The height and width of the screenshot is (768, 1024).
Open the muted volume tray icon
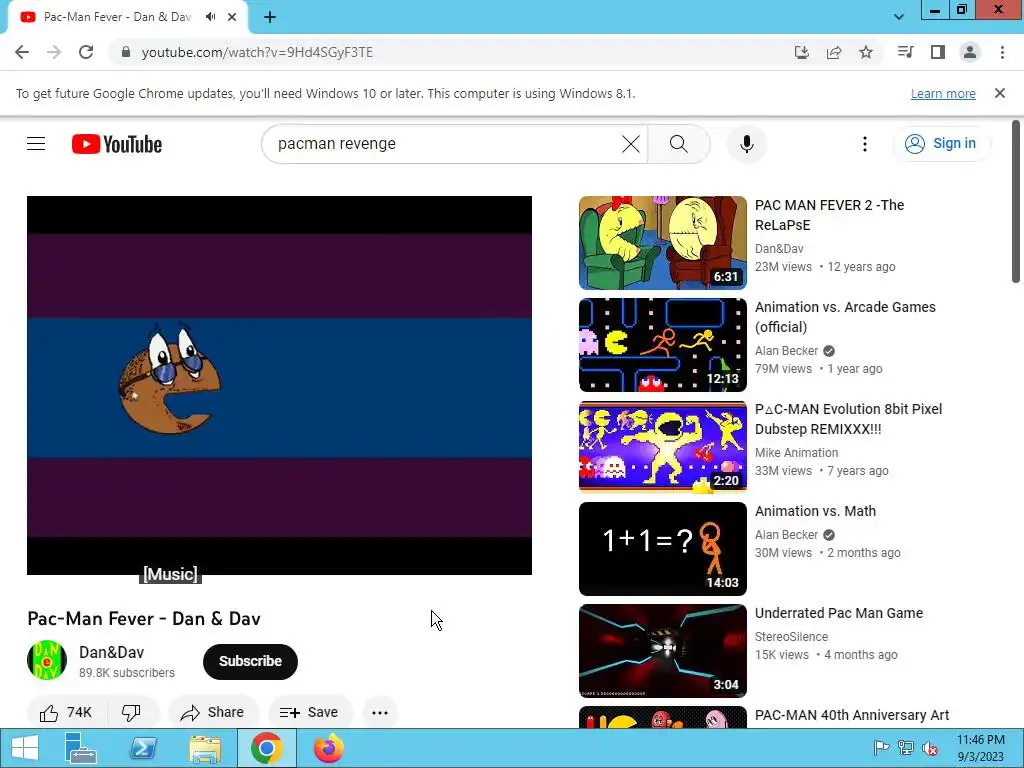[x=929, y=748]
